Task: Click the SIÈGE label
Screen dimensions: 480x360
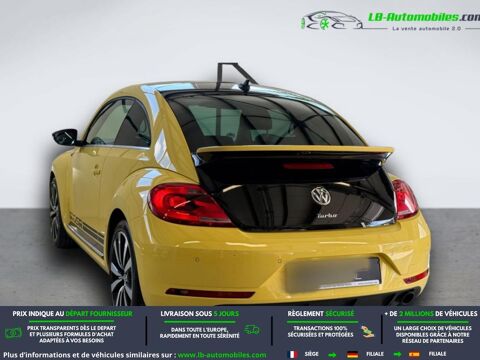Action: [x=312, y=354]
